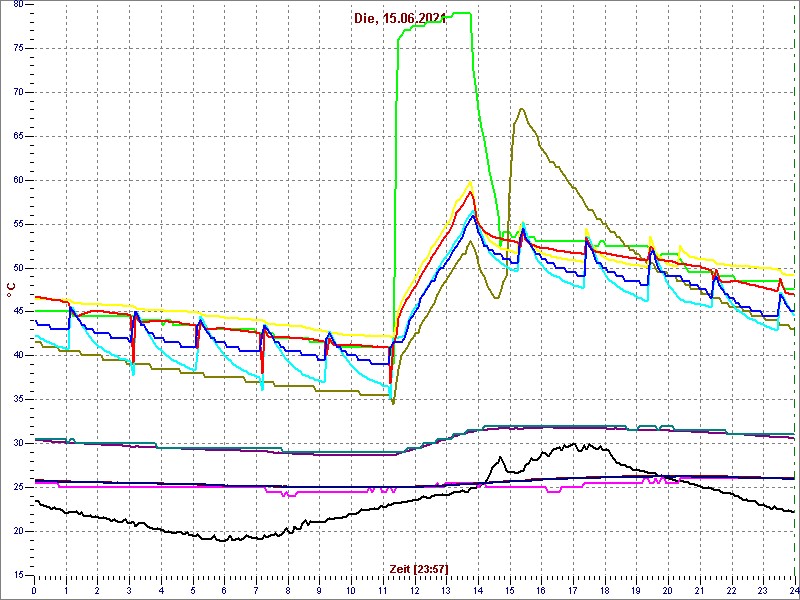Select the 15 label on temperature axis
The image size is (800, 600).
pyautogui.click(x=18, y=575)
